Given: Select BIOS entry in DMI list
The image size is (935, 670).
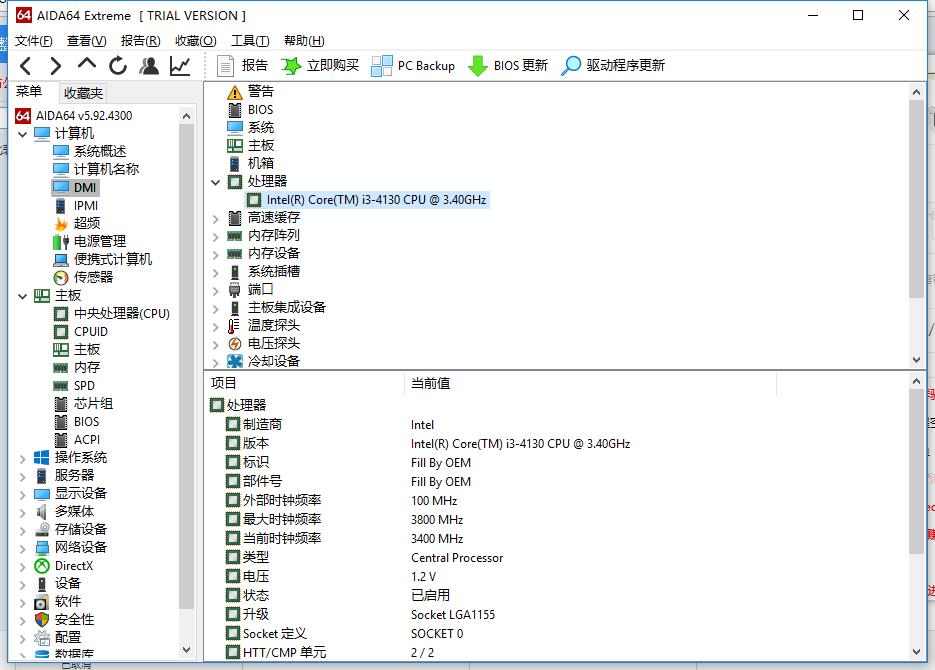Looking at the screenshot, I should point(250,110).
